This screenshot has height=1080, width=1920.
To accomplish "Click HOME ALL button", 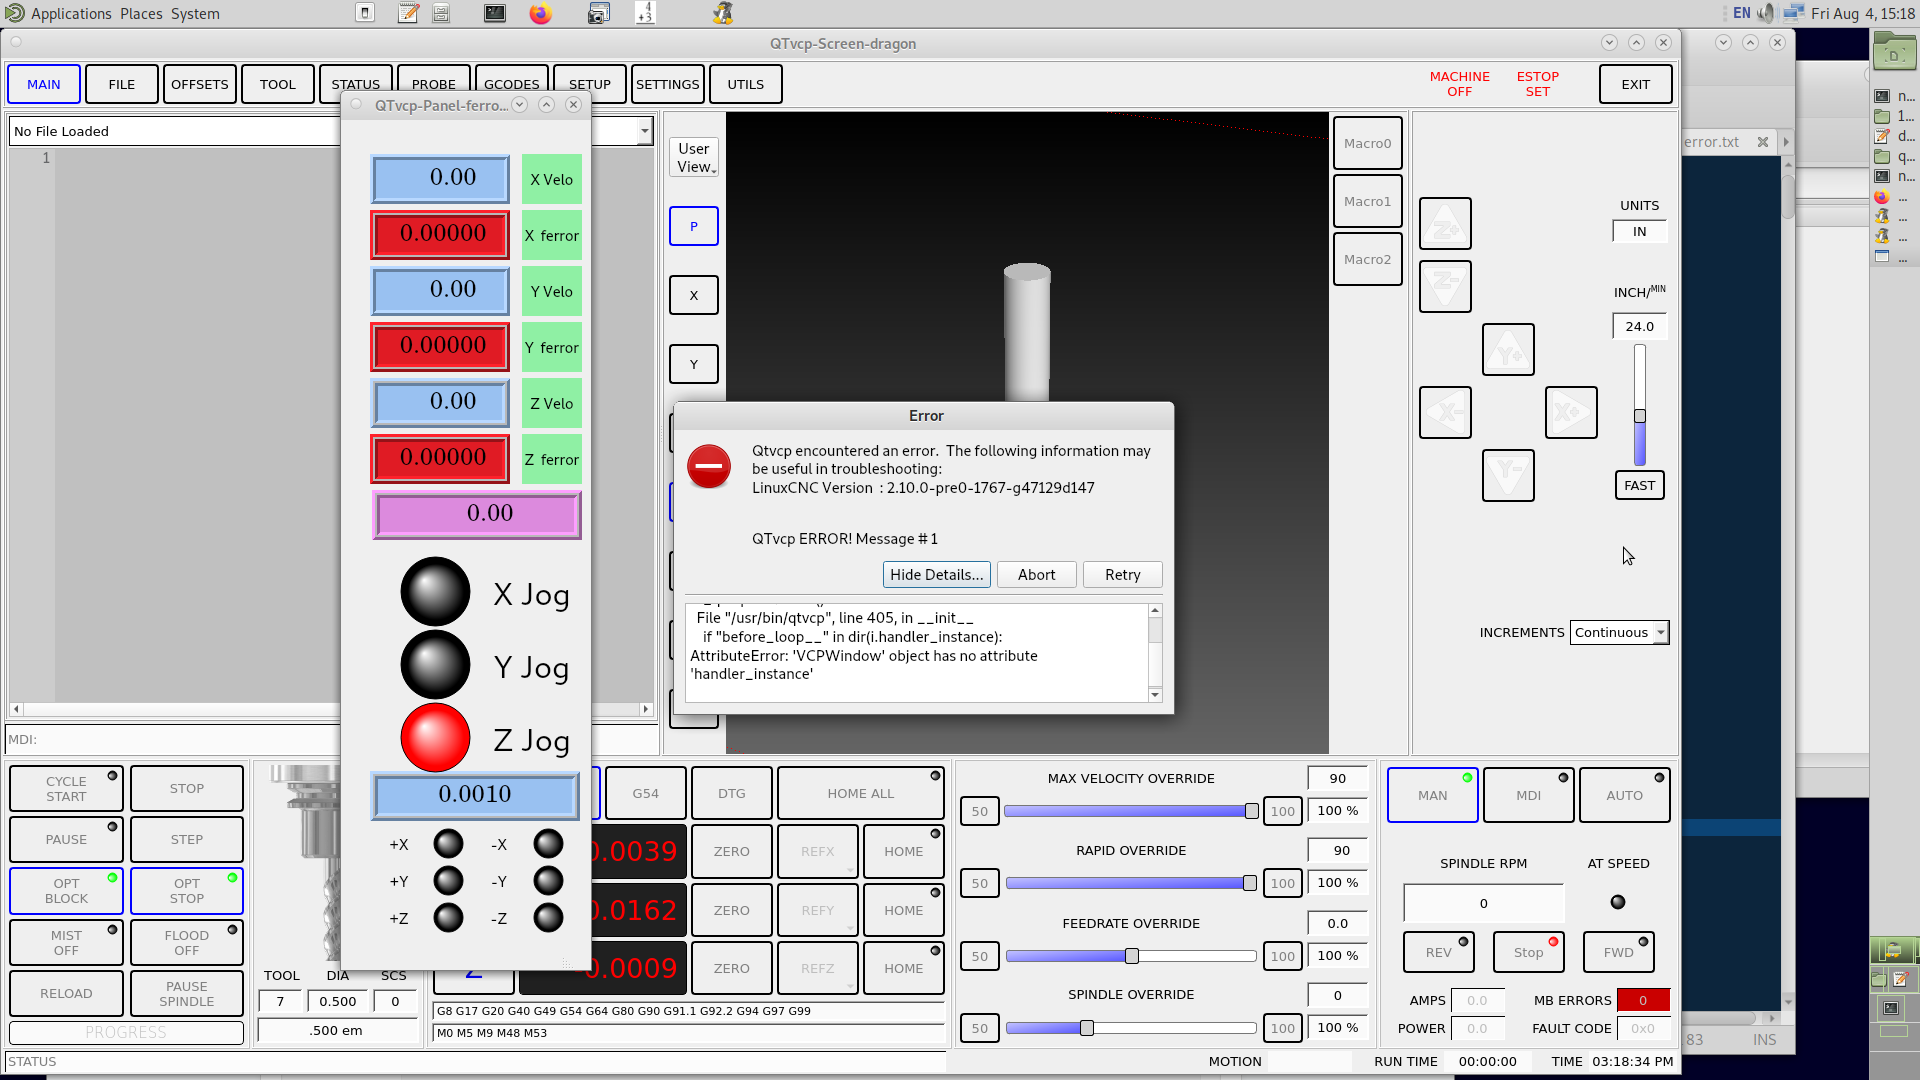I will 861,793.
